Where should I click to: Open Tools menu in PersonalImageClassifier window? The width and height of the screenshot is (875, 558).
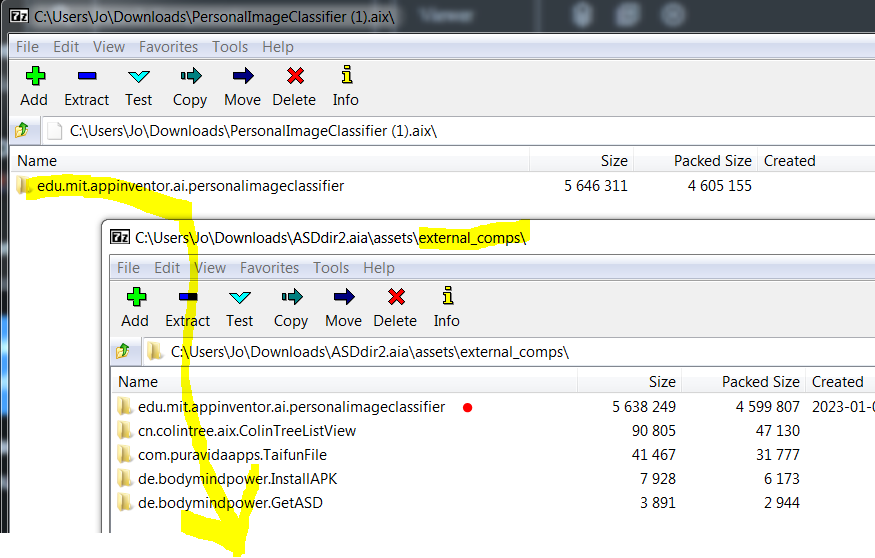tap(230, 47)
